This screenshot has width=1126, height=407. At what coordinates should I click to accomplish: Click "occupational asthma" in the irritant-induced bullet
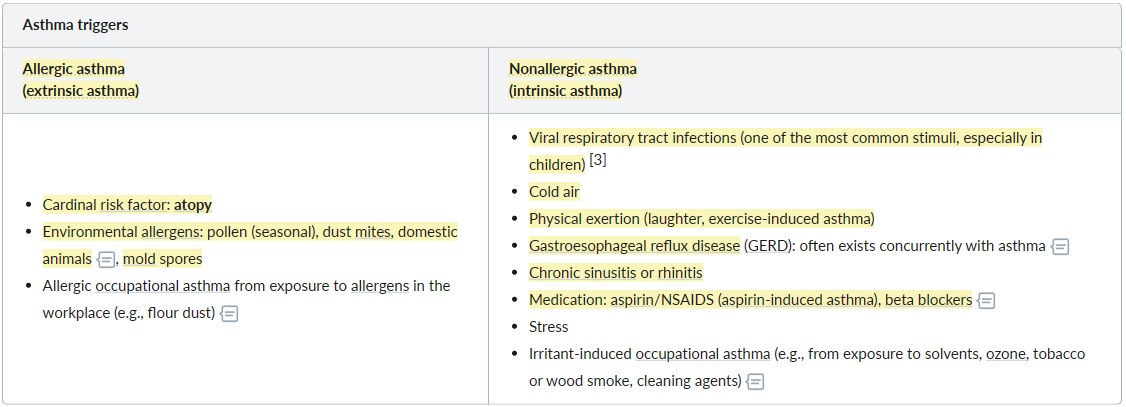(703, 354)
